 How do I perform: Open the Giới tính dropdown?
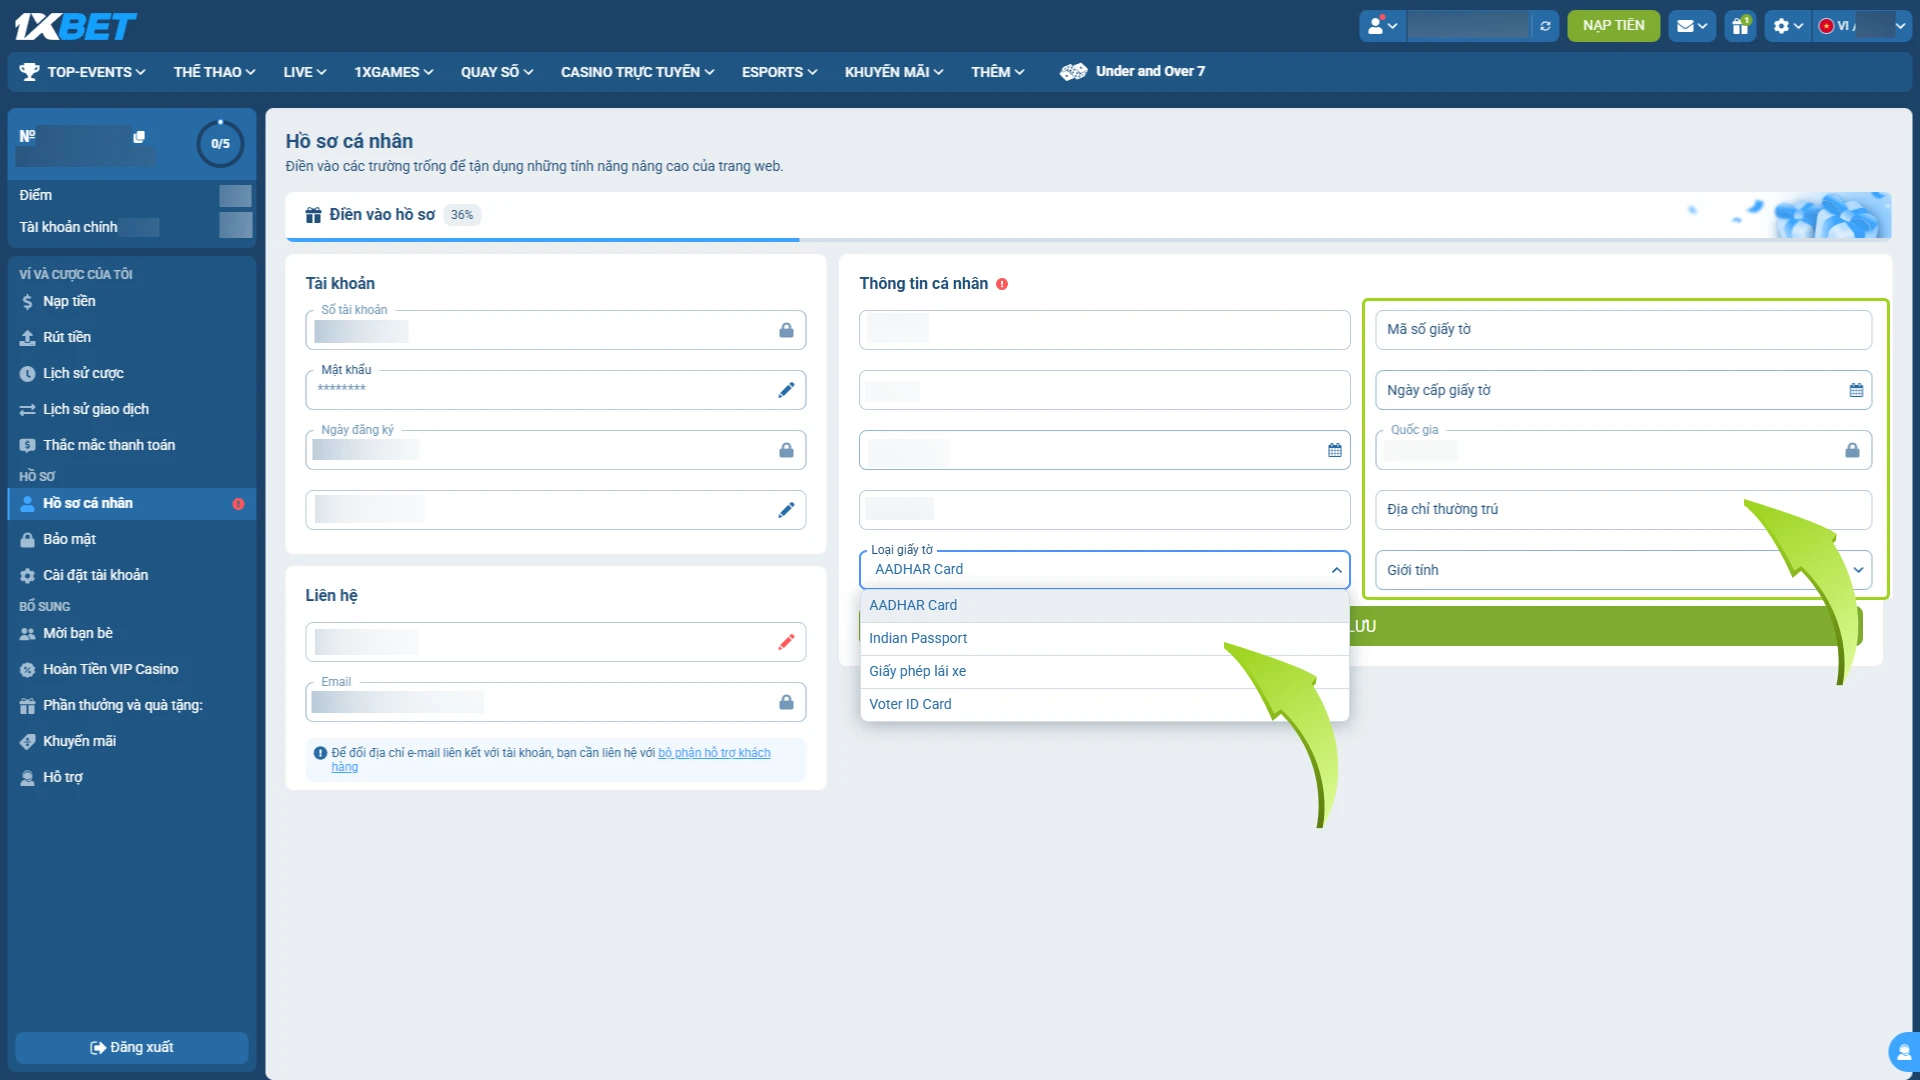(x=1623, y=570)
